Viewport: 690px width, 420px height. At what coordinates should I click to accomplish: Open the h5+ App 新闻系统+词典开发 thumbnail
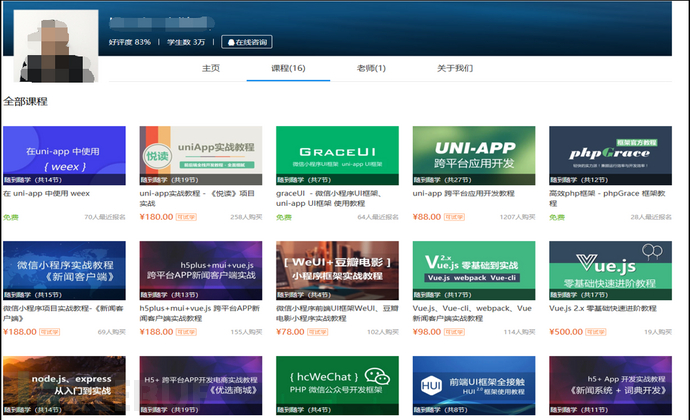pos(610,385)
